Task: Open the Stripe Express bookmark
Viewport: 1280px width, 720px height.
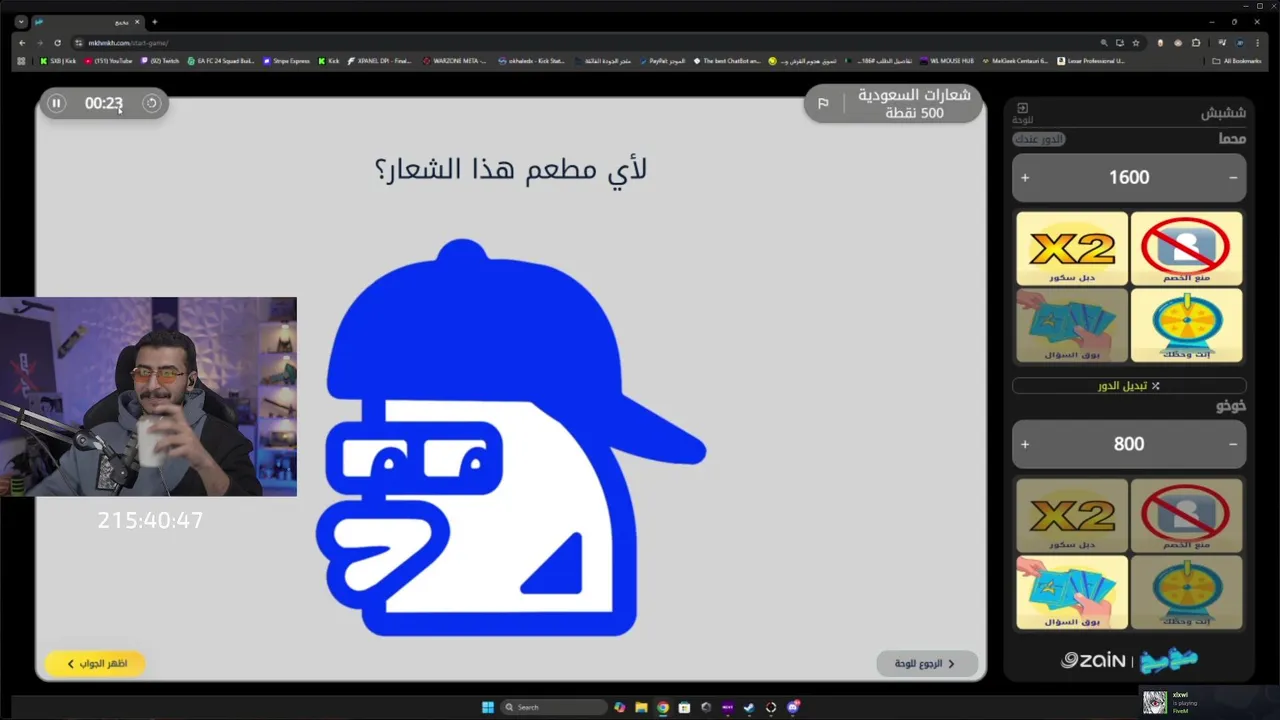Action: point(287,61)
